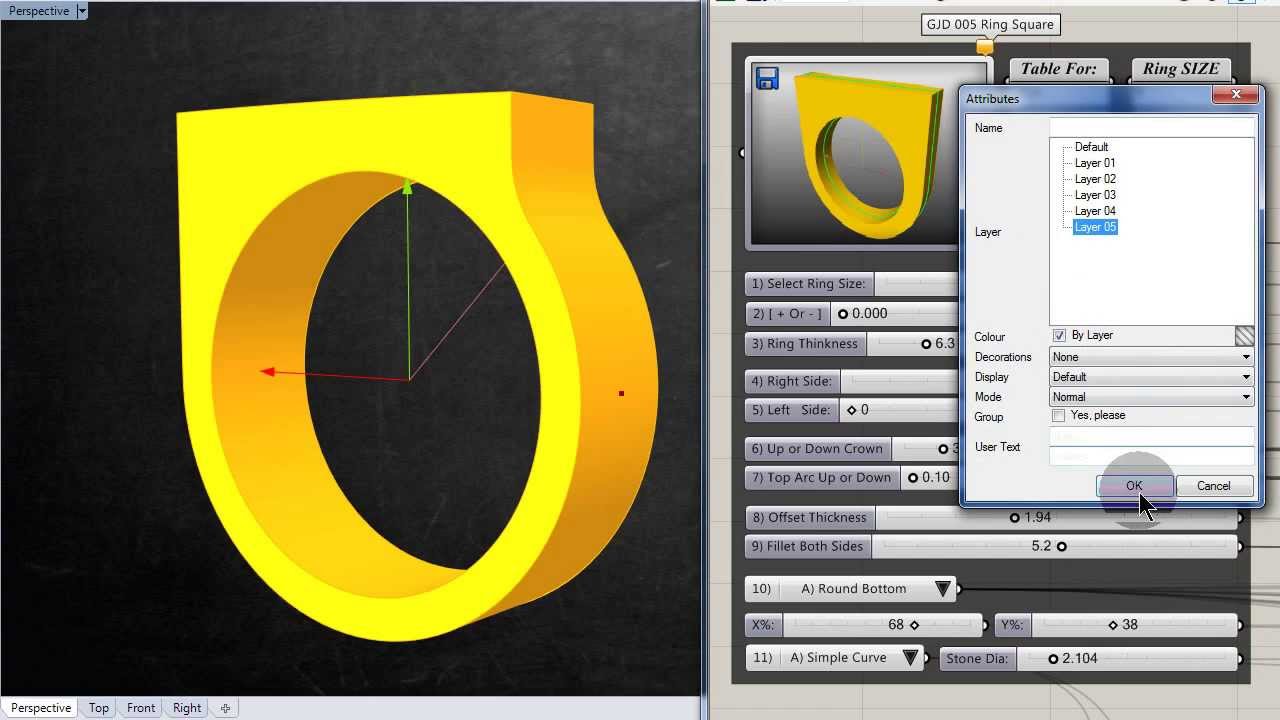
Task: Click the ring preview thumbnail
Action: pos(867,153)
